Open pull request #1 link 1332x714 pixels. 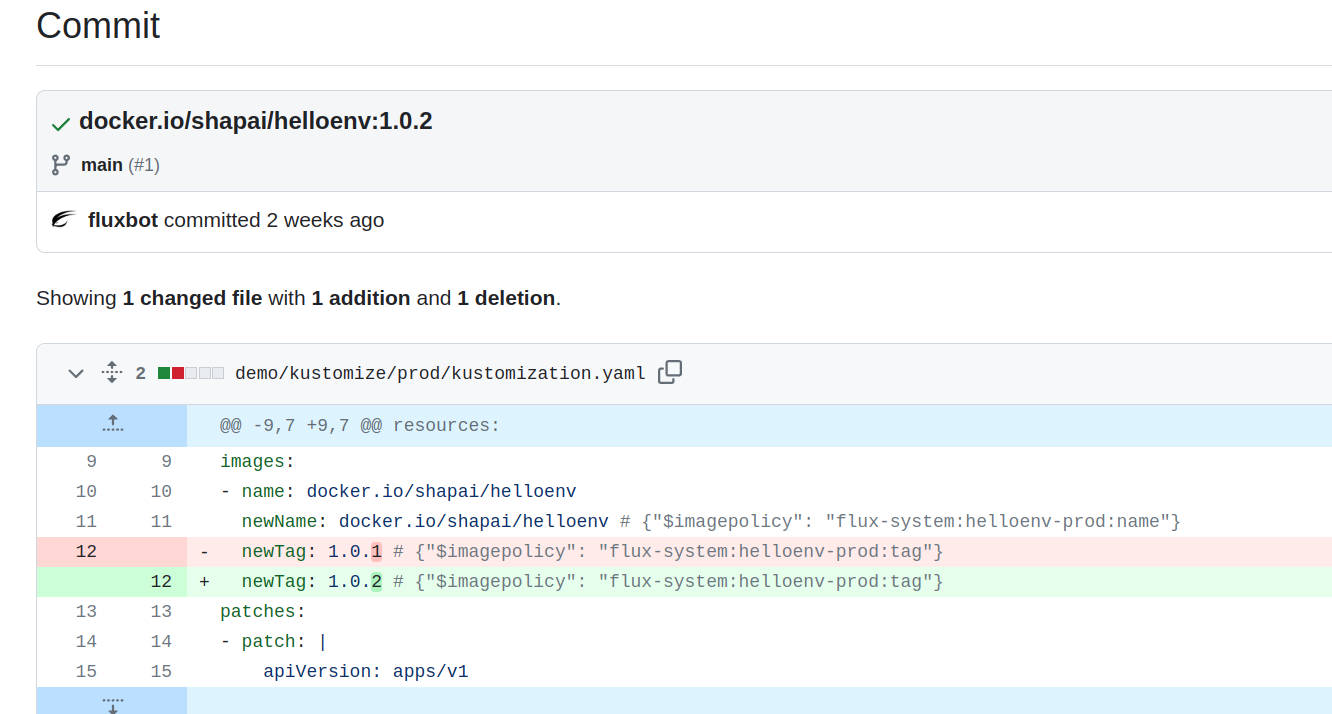144,165
